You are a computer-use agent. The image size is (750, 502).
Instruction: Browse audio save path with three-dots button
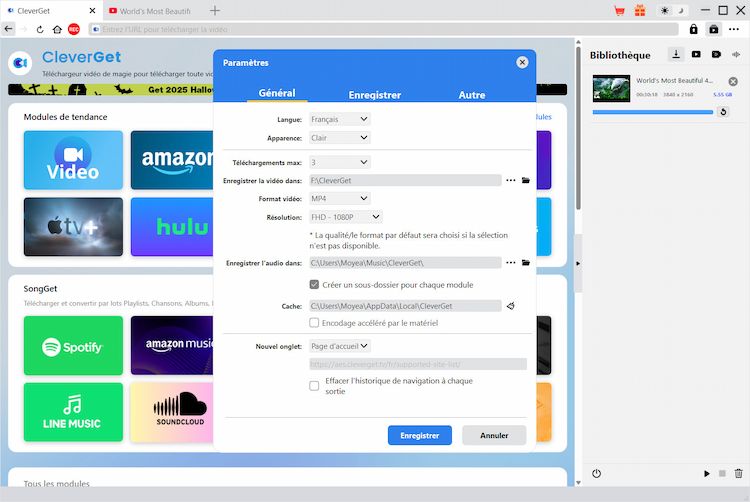click(x=510, y=263)
